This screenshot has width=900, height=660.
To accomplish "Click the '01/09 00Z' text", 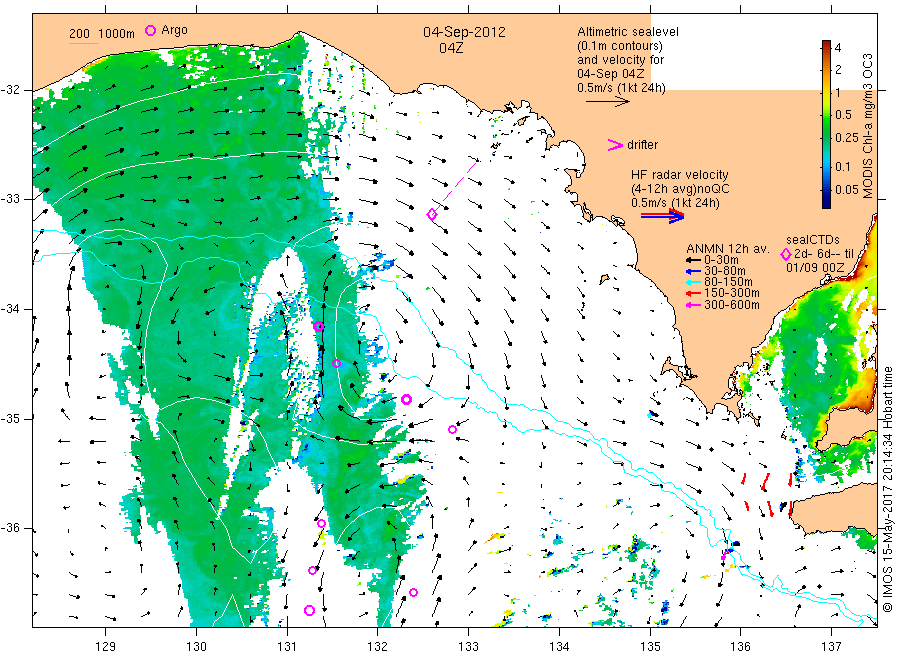I will click(x=815, y=268).
